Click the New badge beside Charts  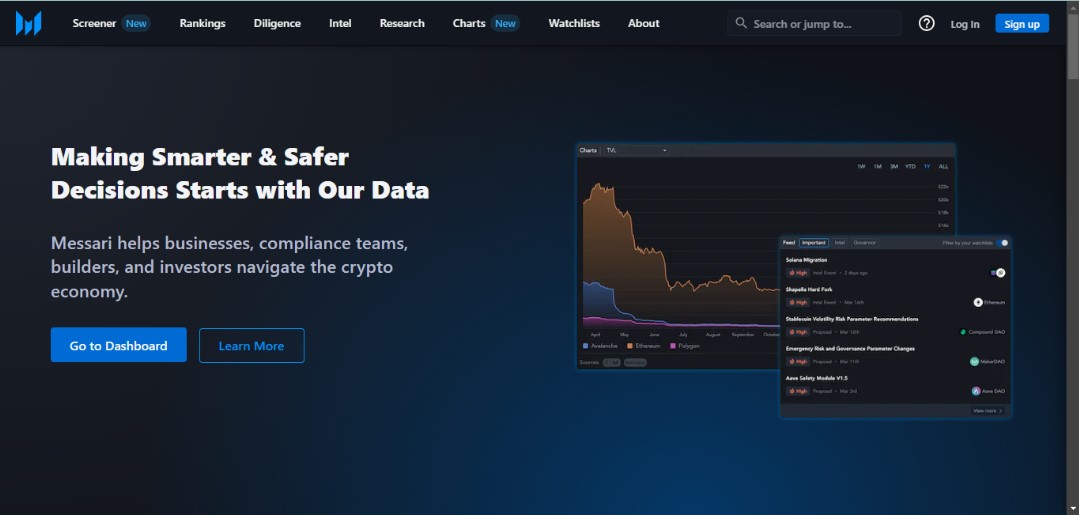coord(505,23)
